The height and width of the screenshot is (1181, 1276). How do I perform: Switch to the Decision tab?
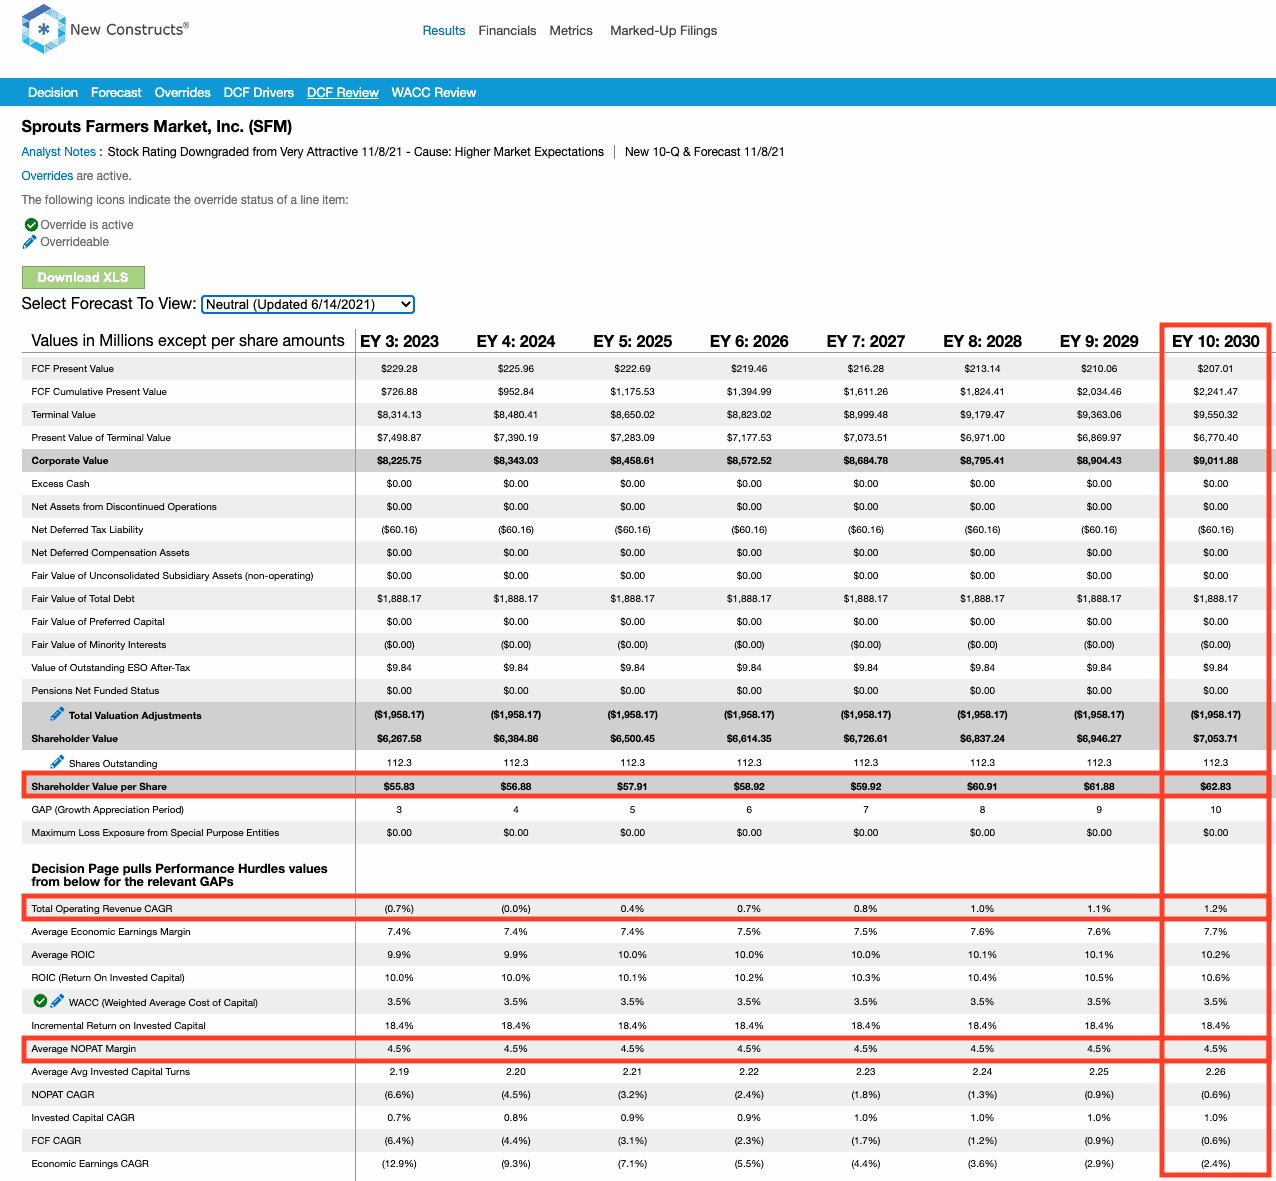coord(53,92)
